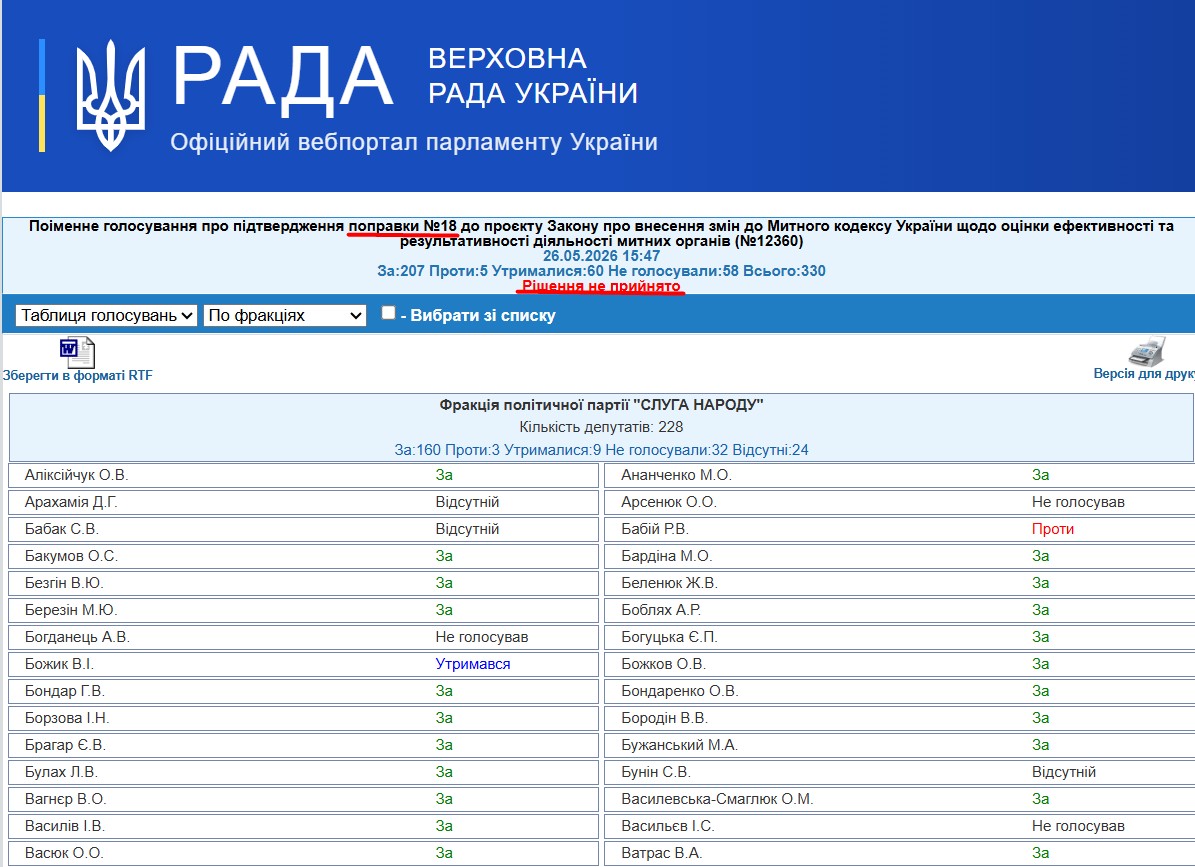Click the 'Утримався' vote of Божик В.І.
This screenshot has height=867, width=1195.
pos(473,664)
